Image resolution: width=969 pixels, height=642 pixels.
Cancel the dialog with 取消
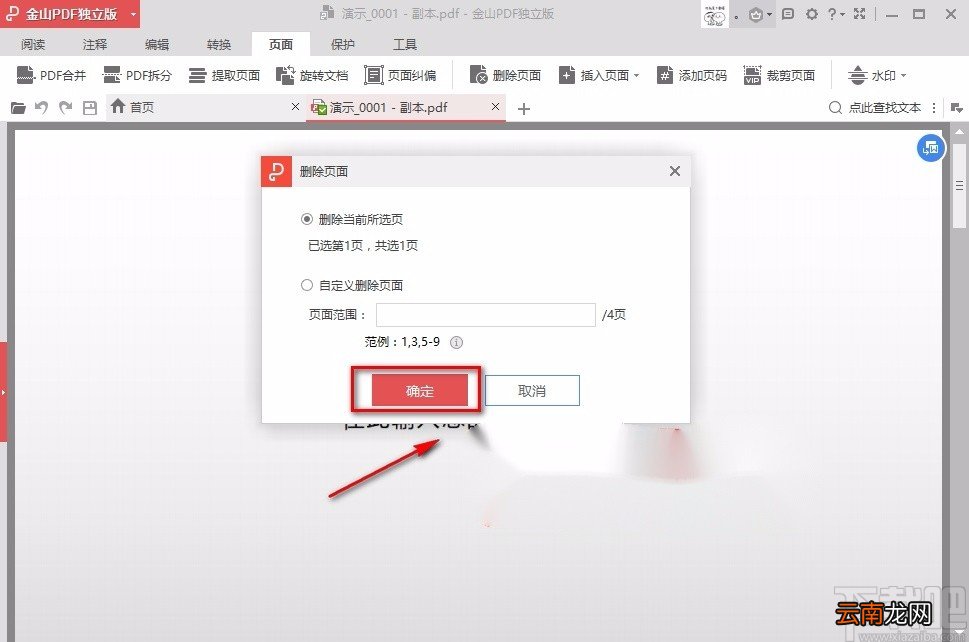pos(532,391)
